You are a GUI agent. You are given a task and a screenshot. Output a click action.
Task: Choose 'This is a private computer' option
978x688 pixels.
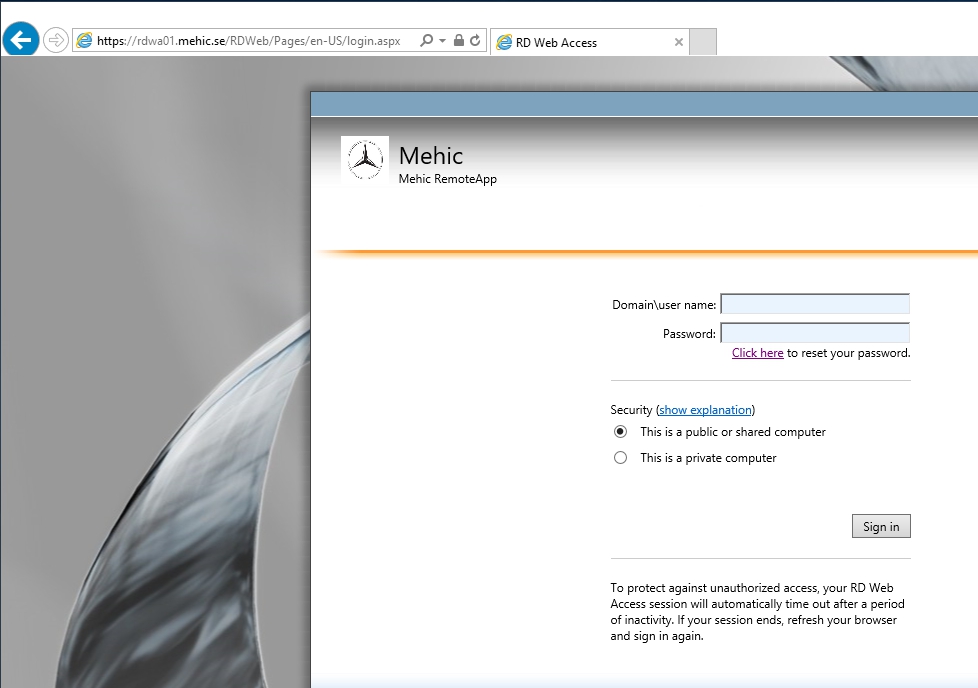coord(621,458)
